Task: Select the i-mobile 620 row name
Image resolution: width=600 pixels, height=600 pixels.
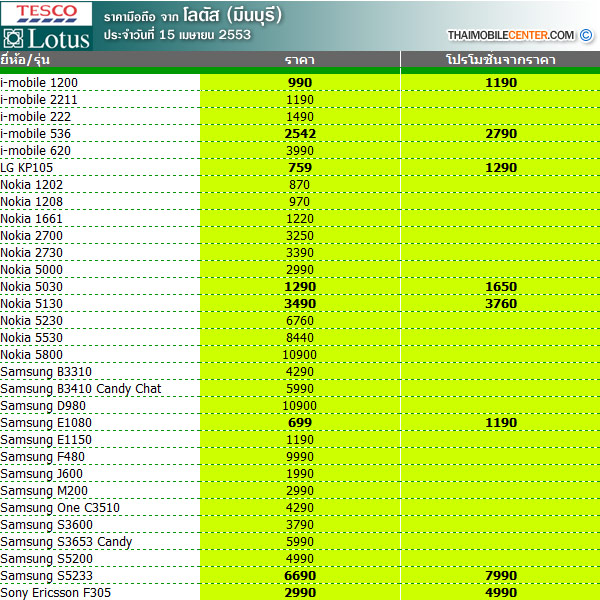Action: tap(36, 151)
